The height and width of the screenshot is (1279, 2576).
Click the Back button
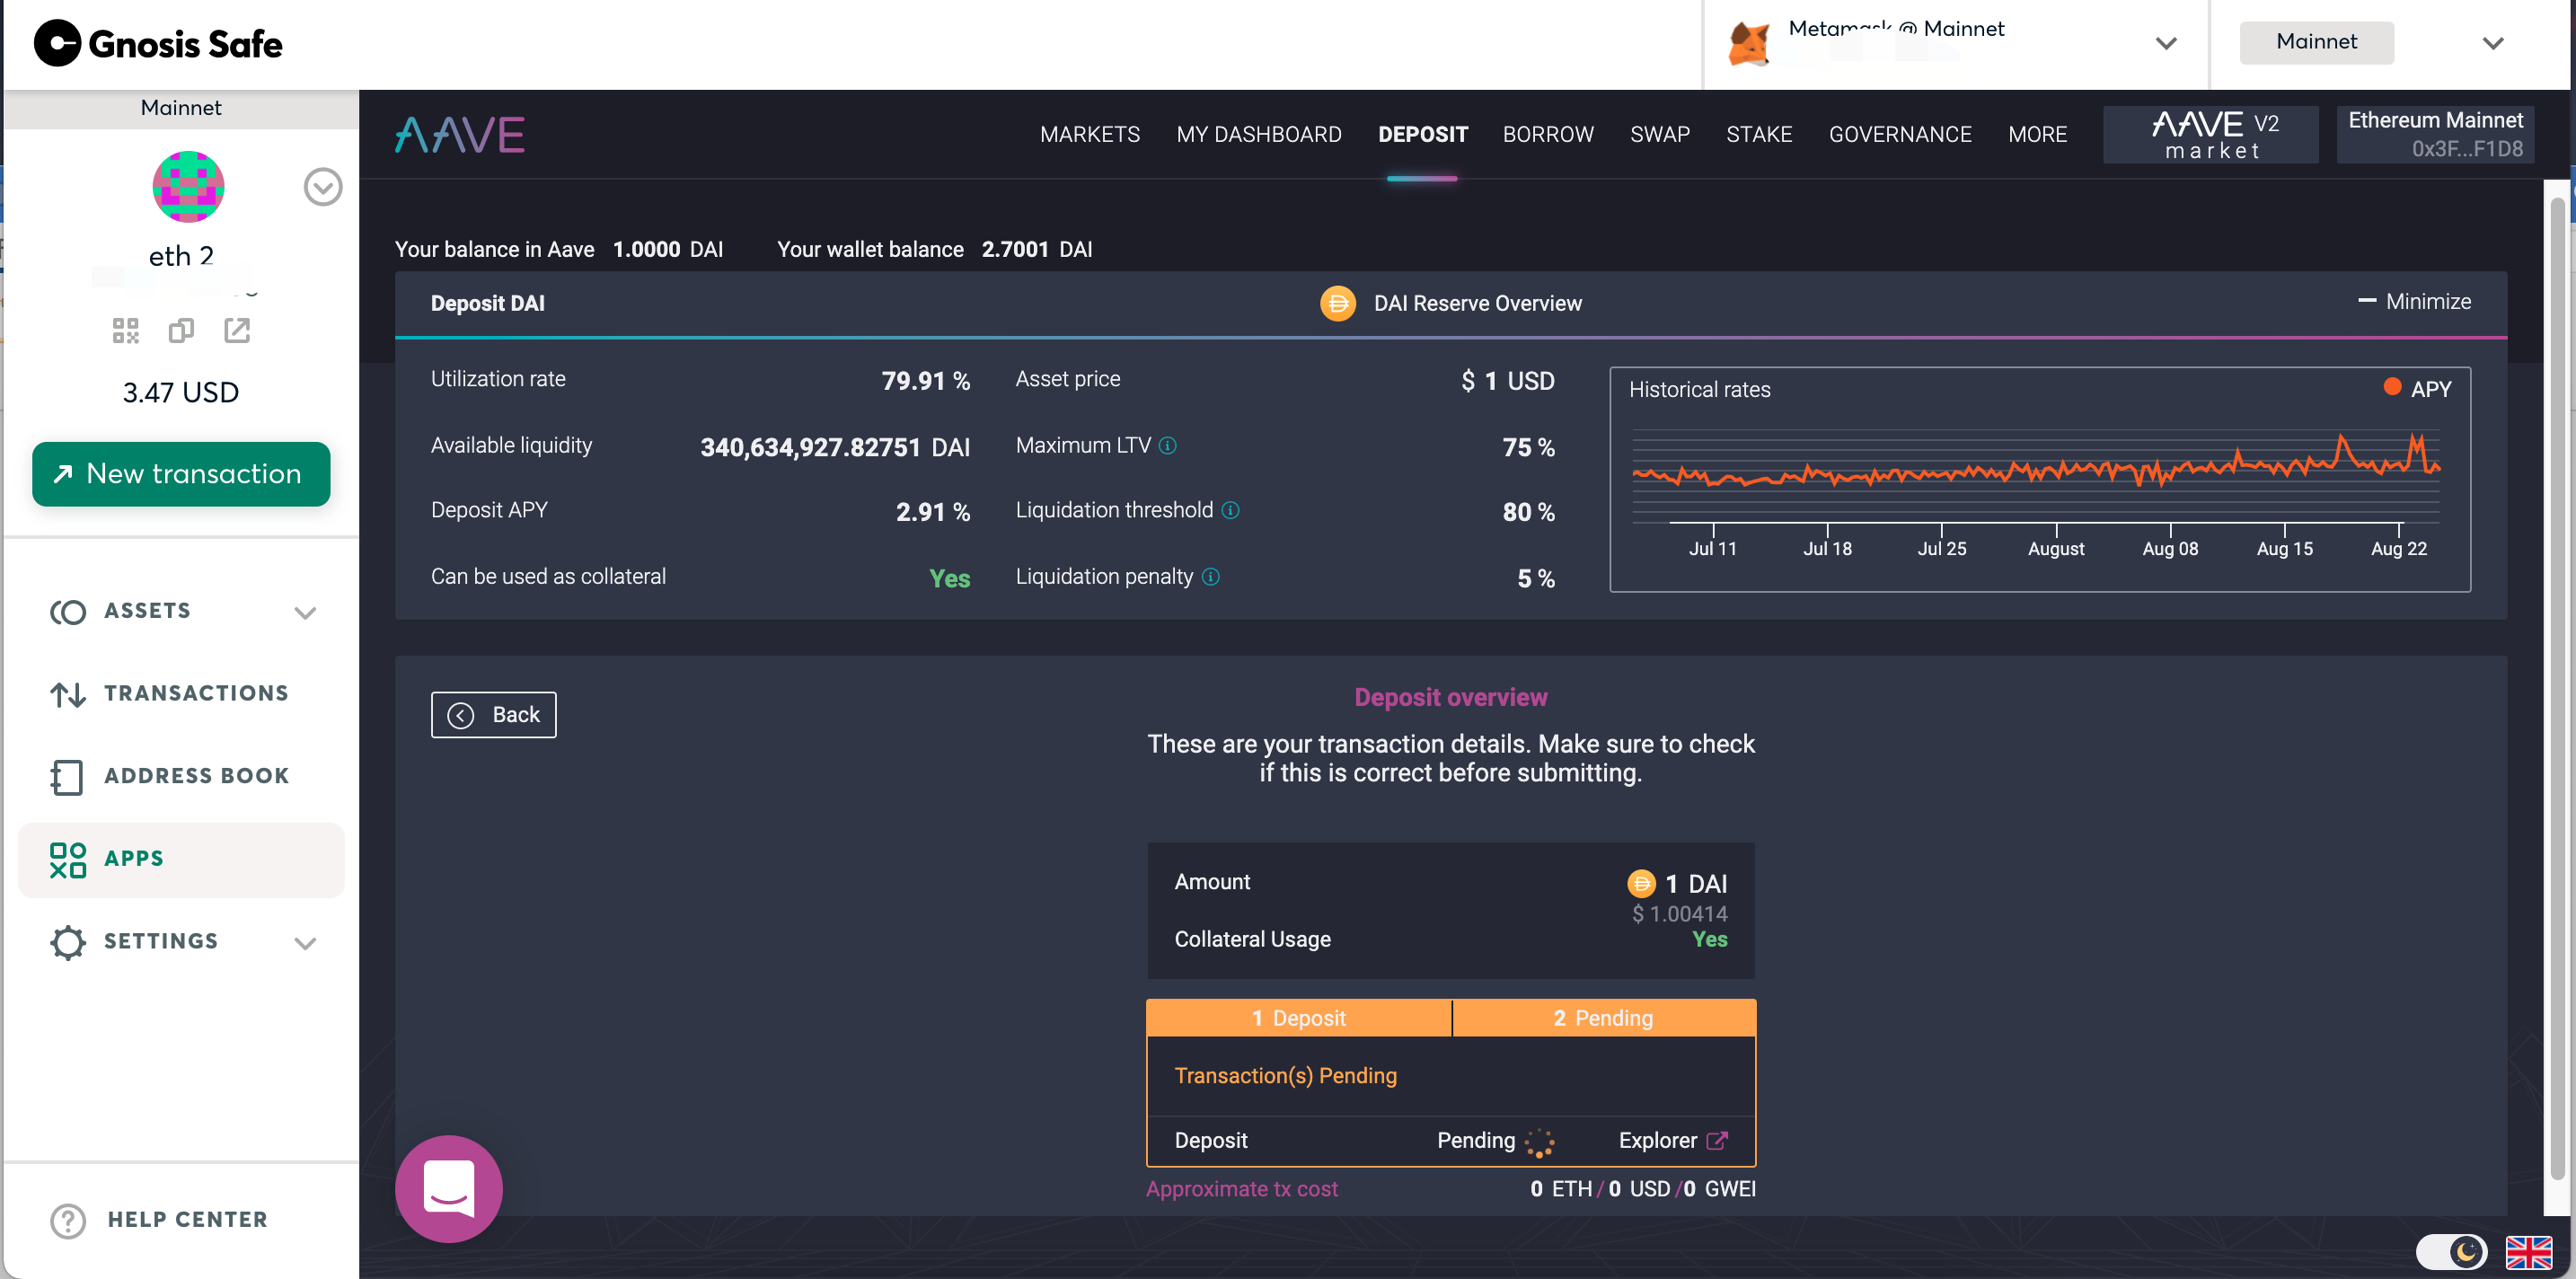494,715
